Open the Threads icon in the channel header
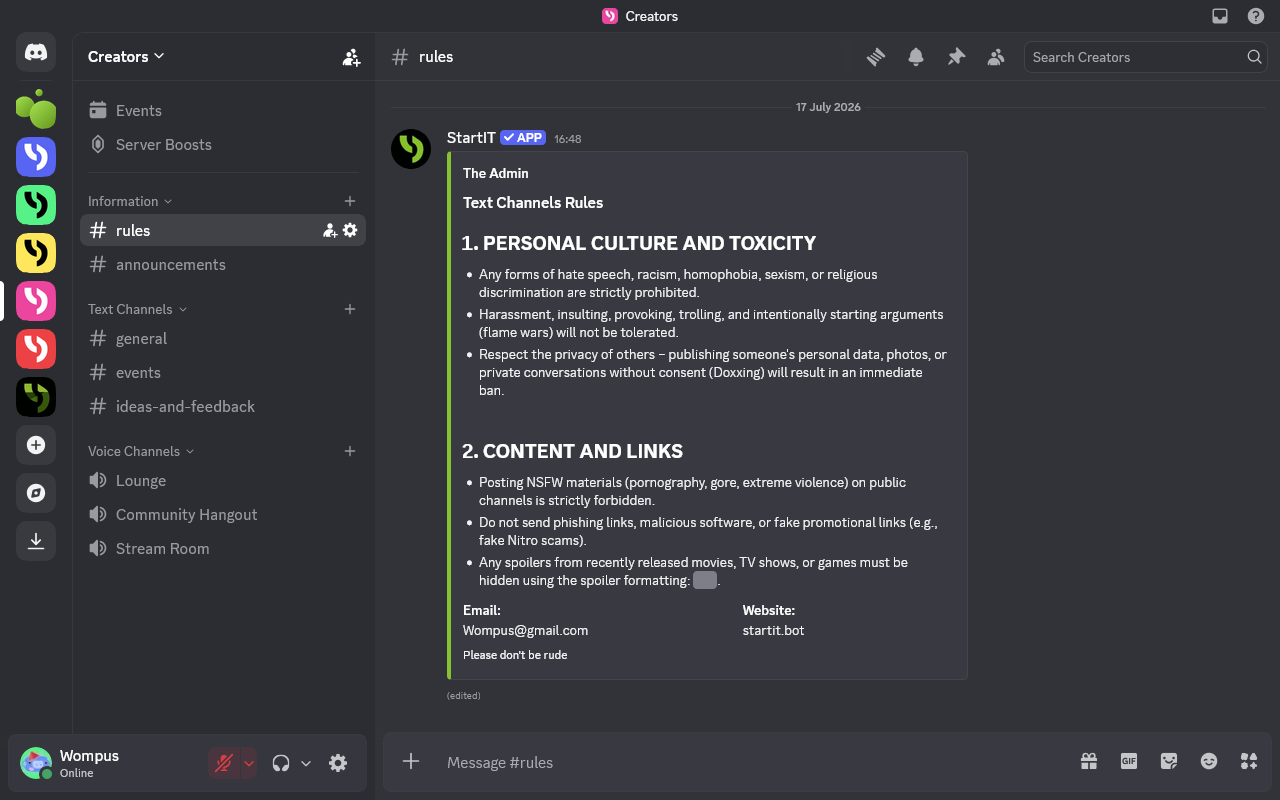Viewport: 1280px width, 800px height. [876, 57]
